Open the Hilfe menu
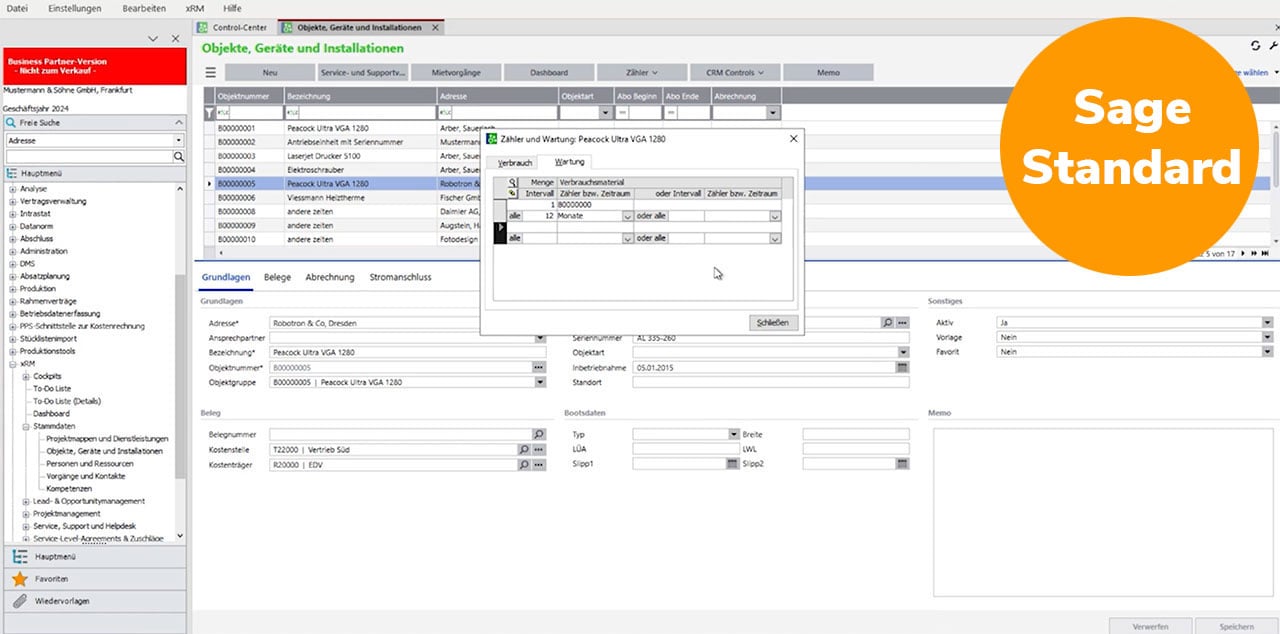This screenshot has width=1280, height=634. tap(232, 8)
